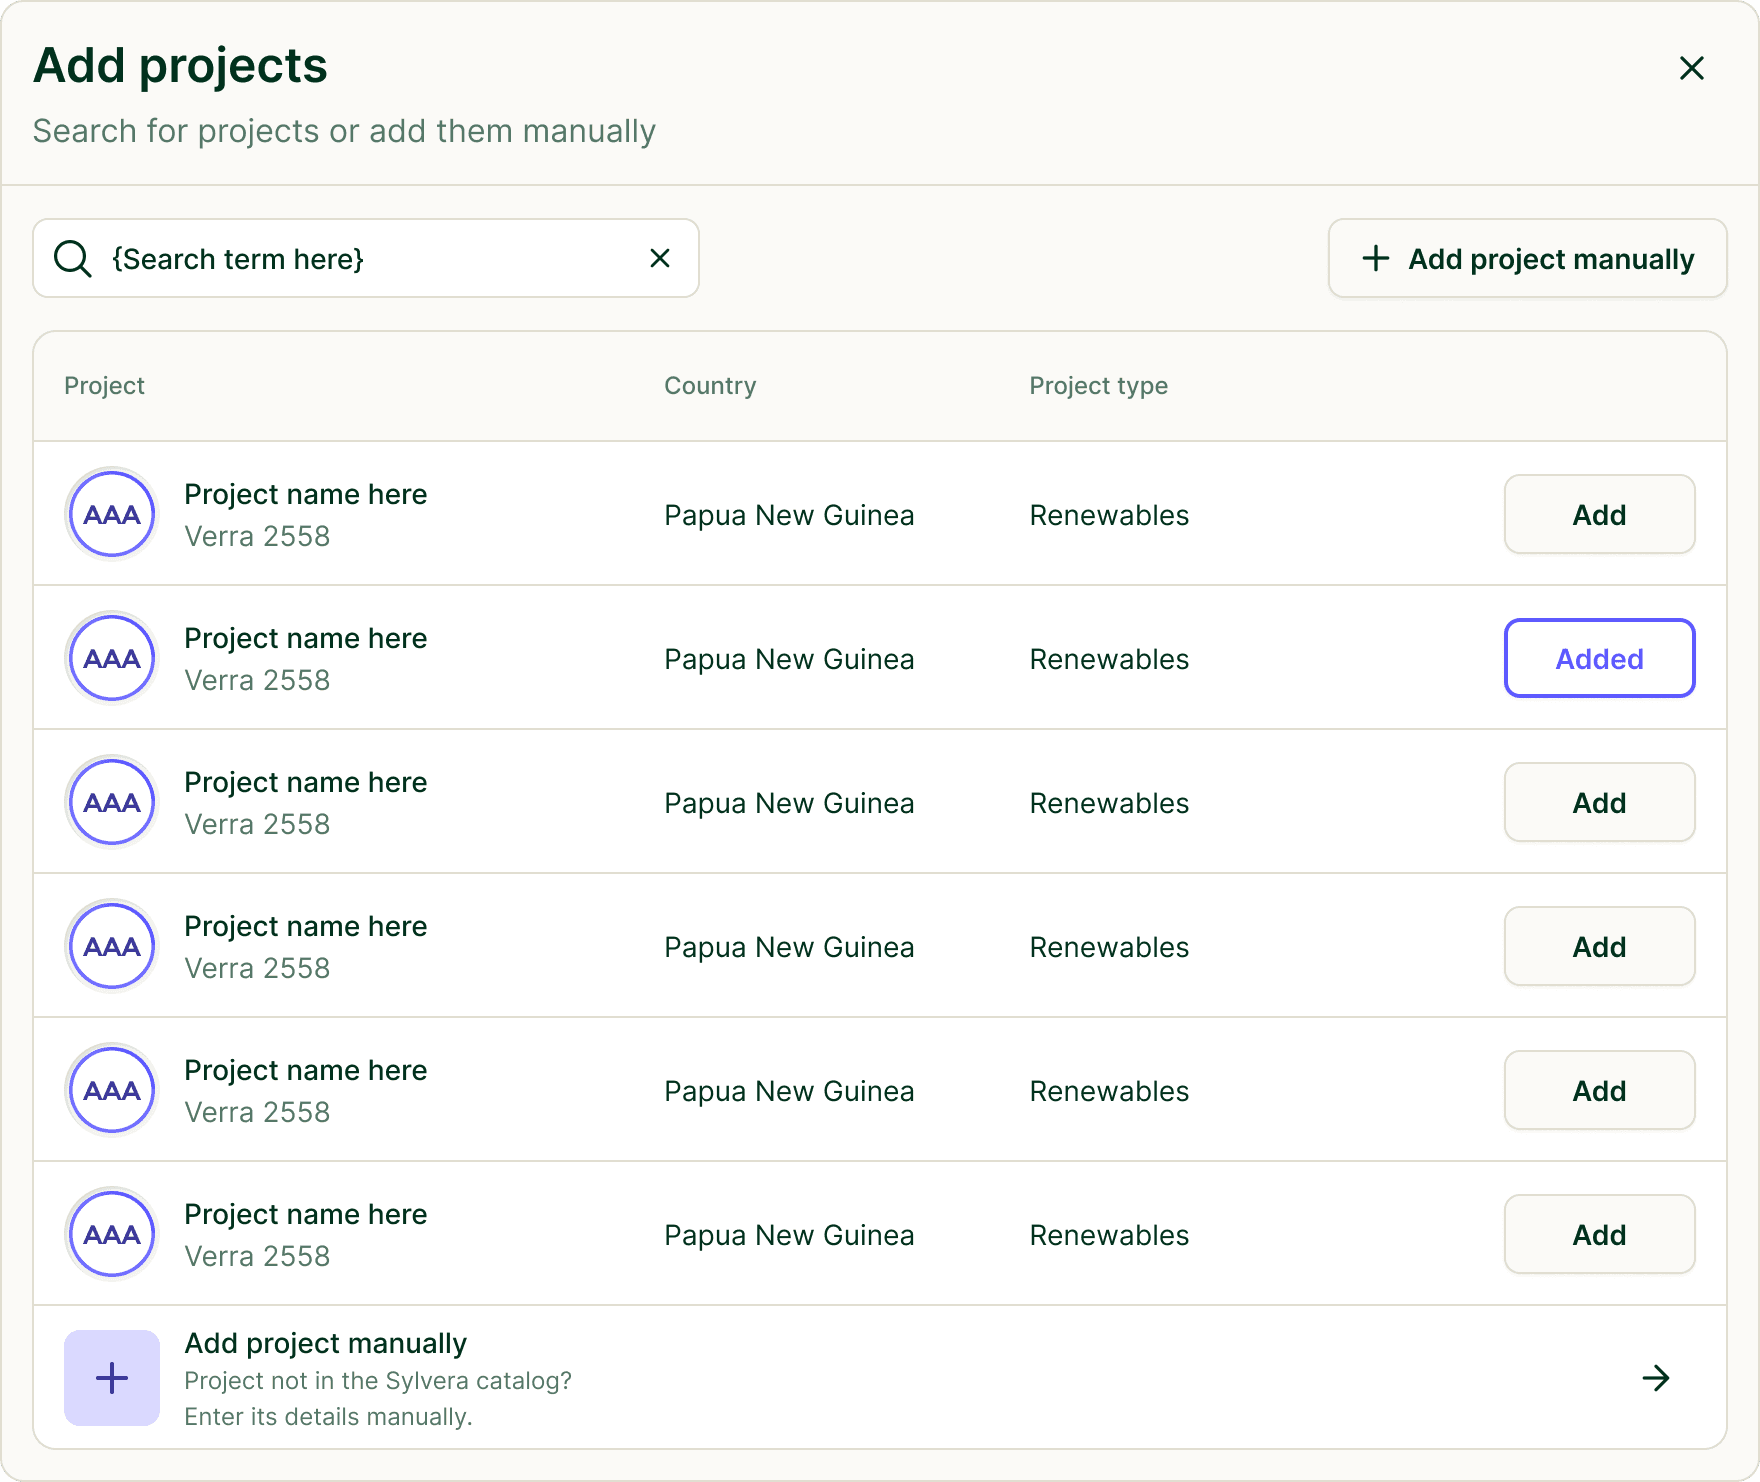Close the Add projects dialog
The height and width of the screenshot is (1482, 1760).
1691,68
